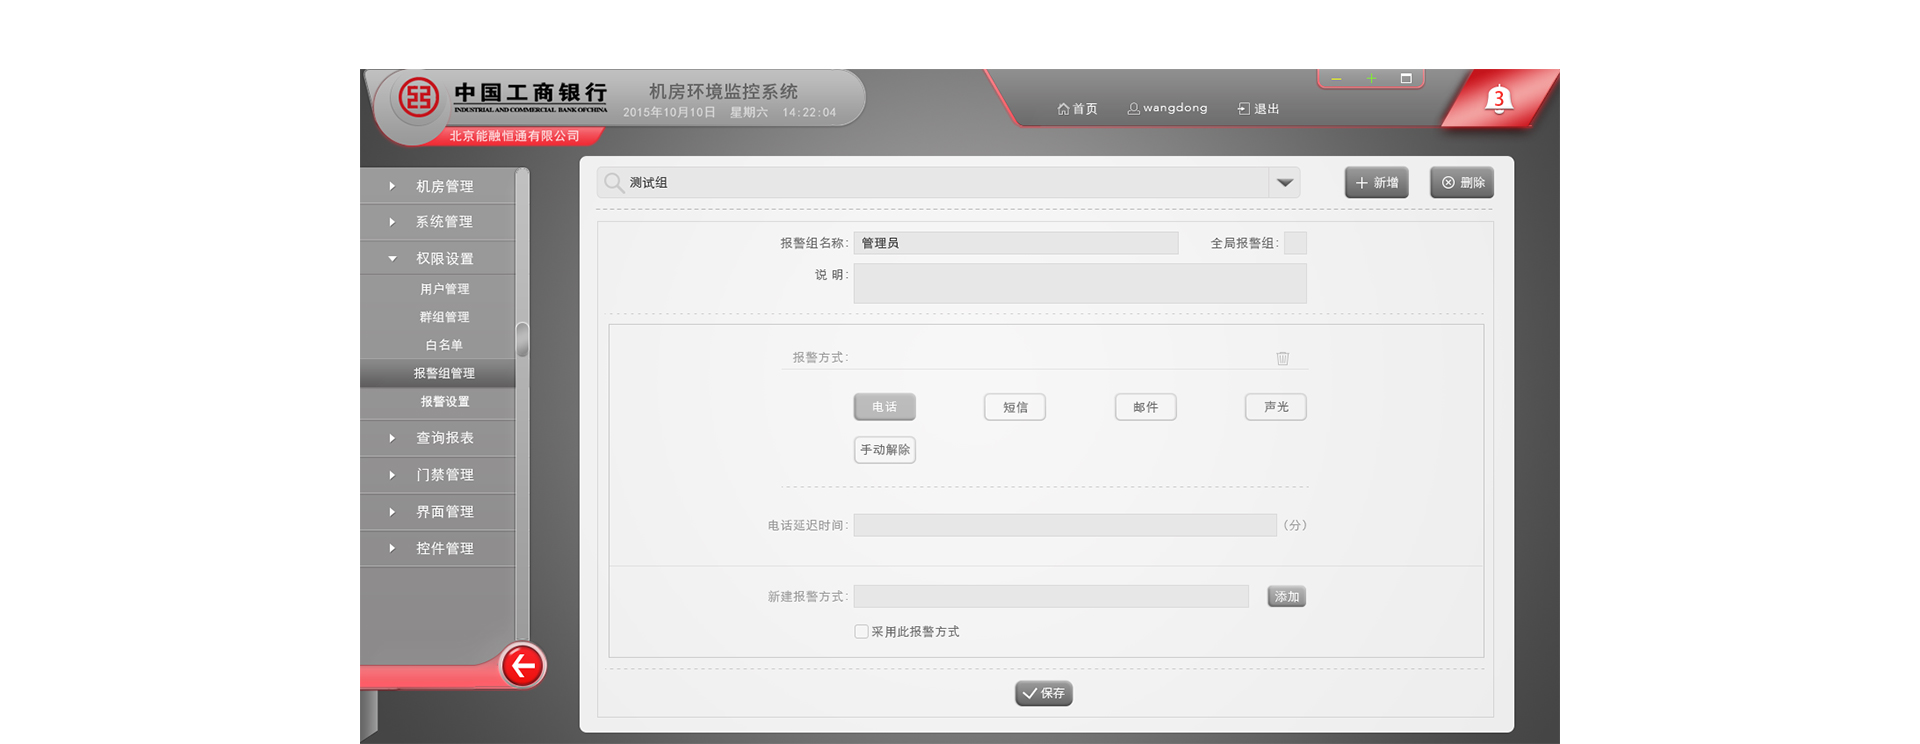Expand the 门禁管理 menu
The image size is (1920, 744).
pyautogui.click(x=438, y=475)
